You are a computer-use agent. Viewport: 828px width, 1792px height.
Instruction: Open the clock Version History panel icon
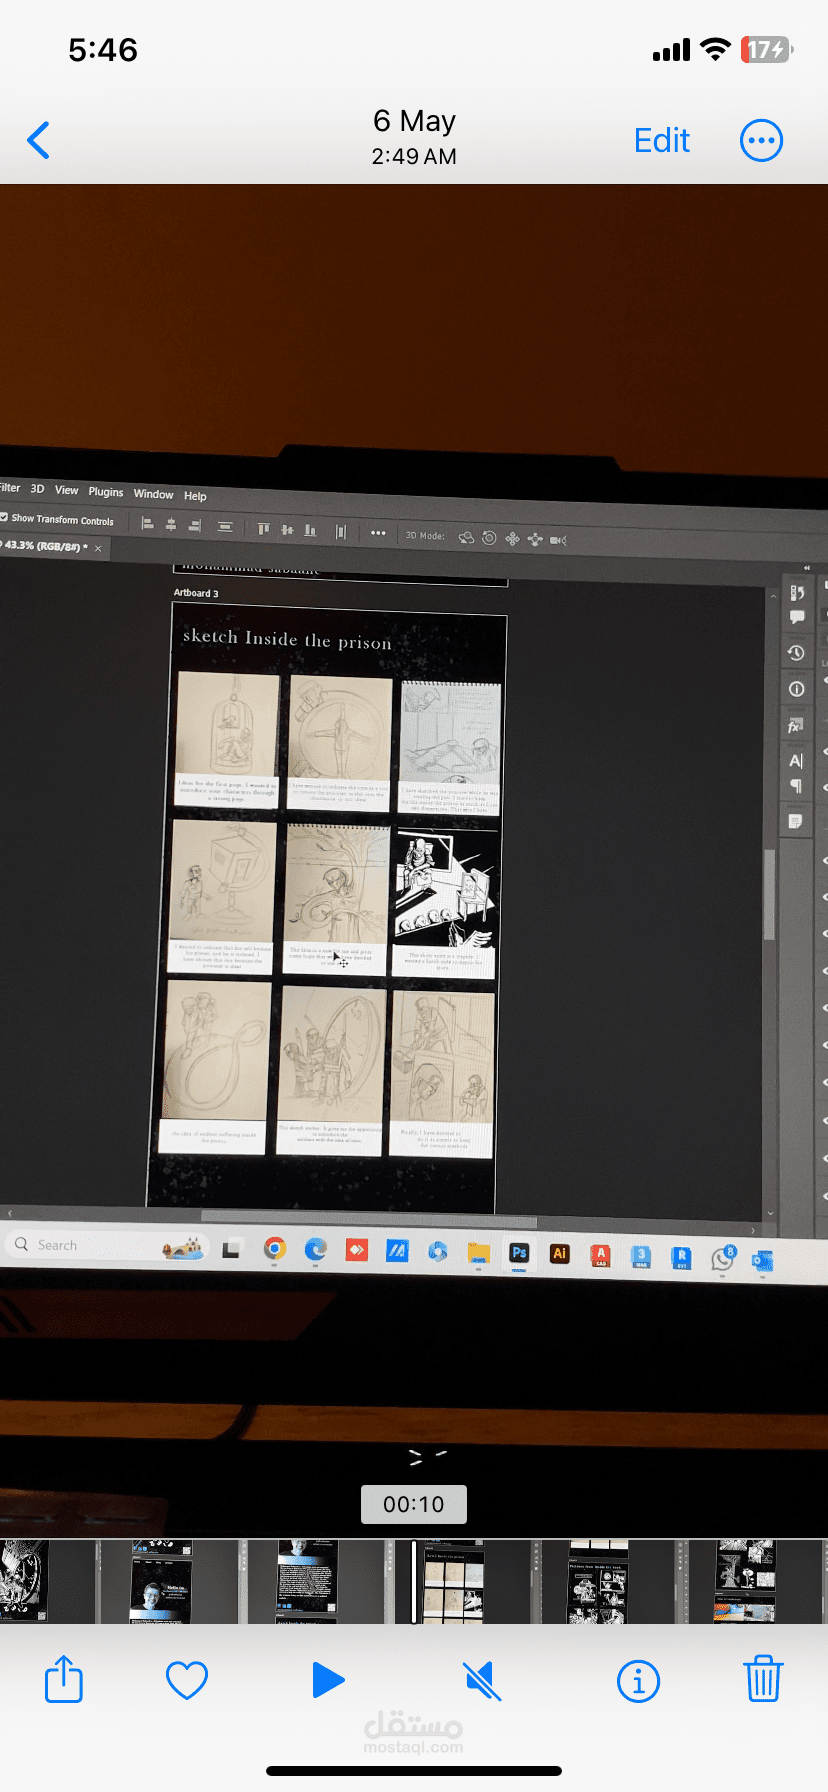click(x=796, y=653)
